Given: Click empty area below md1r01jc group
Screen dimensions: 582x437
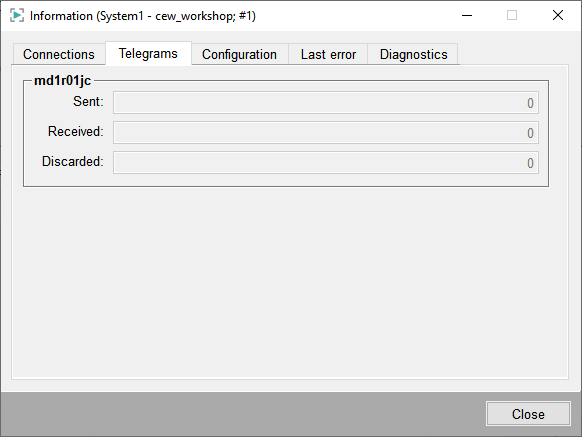Looking at the screenshot, I should point(290,282).
